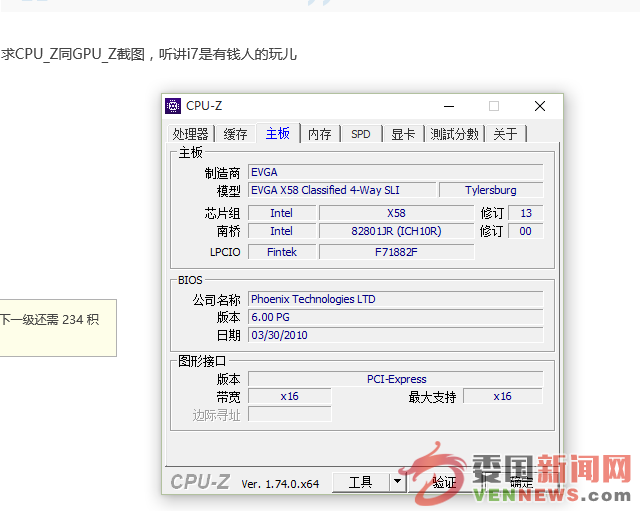Select the 主板 tab
640x511 pixels.
[278, 133]
